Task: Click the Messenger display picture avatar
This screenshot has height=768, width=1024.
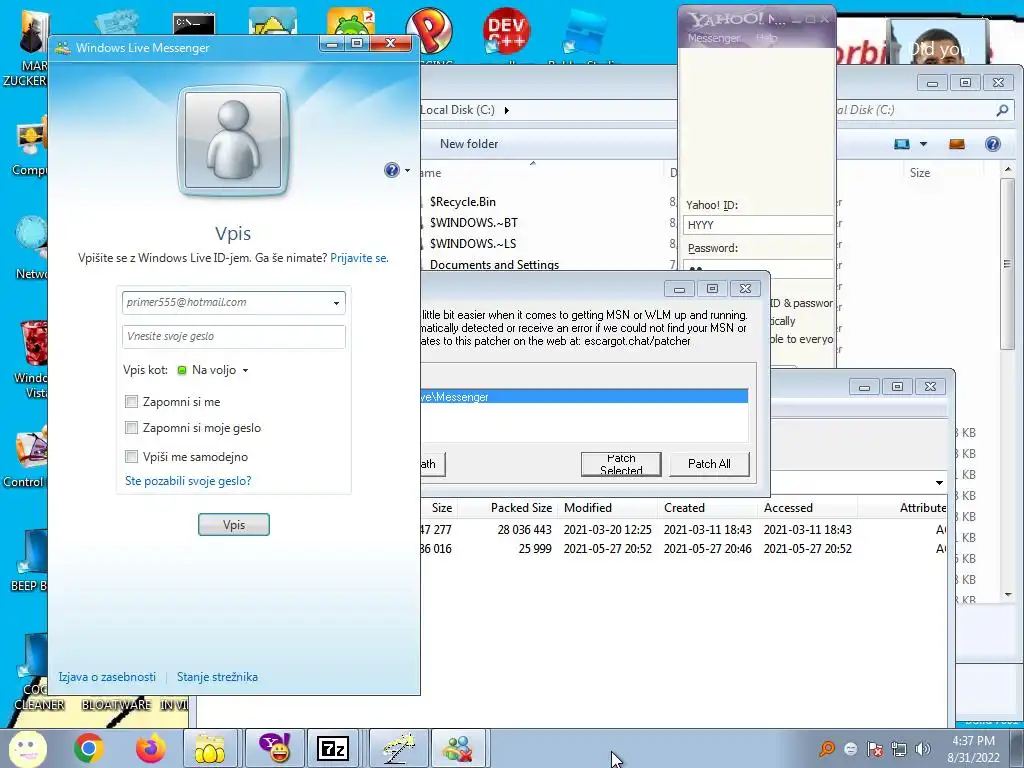Action: tap(233, 140)
